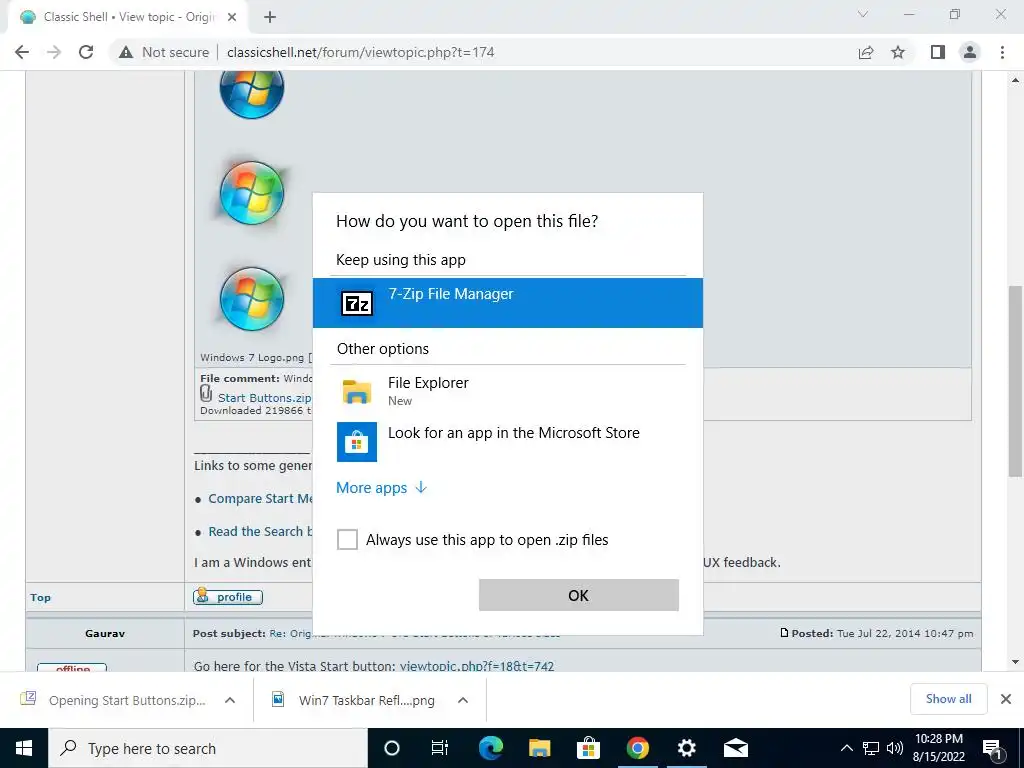This screenshot has height=768, width=1024.
Task: Click the post icon beside Posted date
Action: (x=784, y=633)
